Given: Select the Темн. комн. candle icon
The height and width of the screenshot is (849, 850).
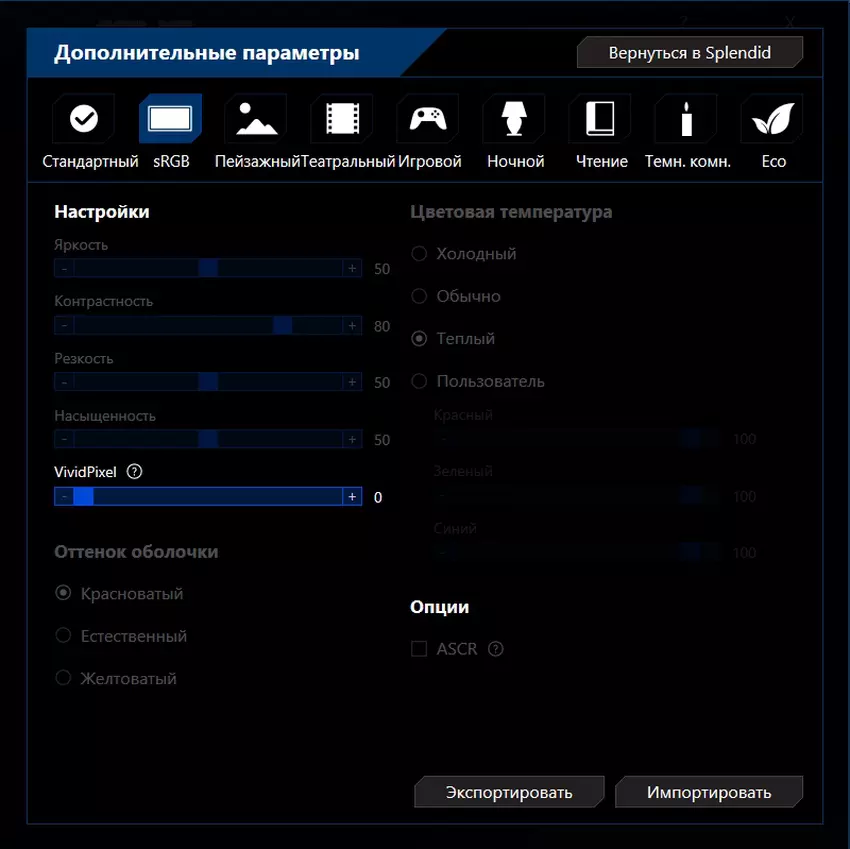Looking at the screenshot, I should coord(687,120).
